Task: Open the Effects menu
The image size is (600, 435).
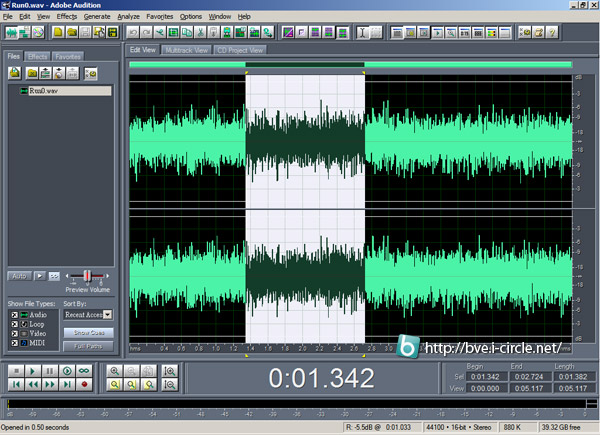Action: (67, 17)
